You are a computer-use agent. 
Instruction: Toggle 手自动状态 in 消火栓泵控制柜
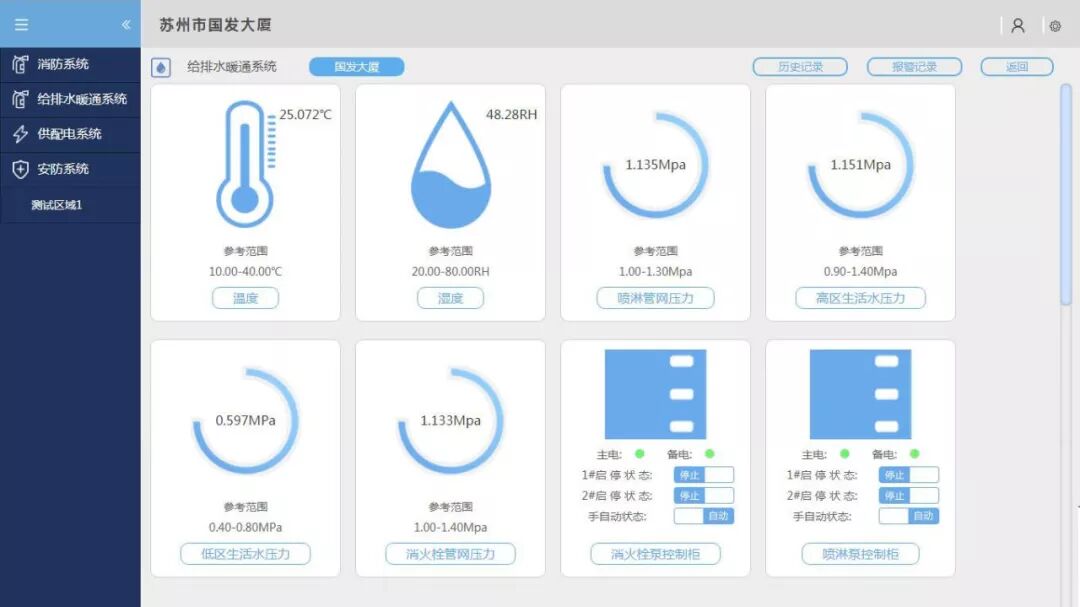click(704, 516)
